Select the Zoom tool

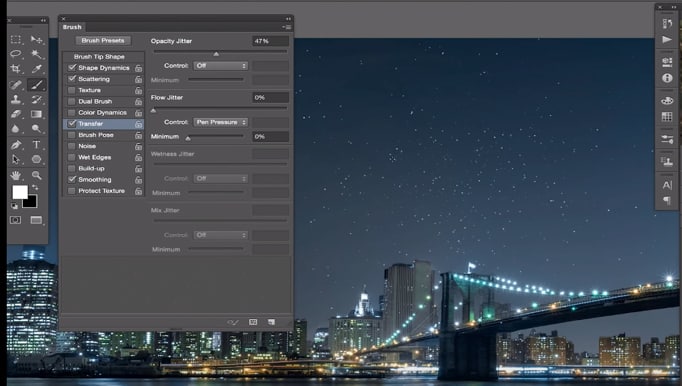click(x=37, y=175)
